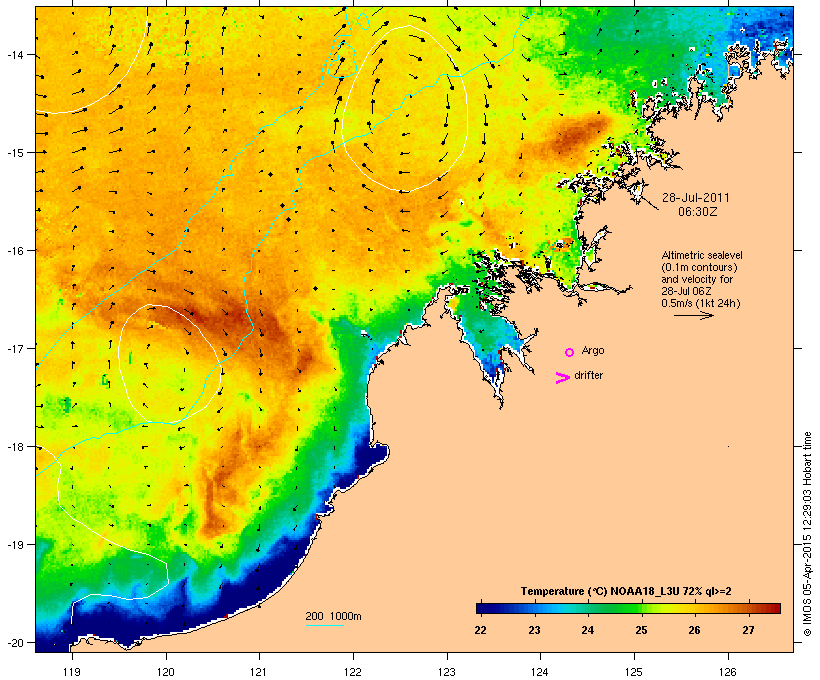This screenshot has height=680, width=820.
Task: Click the '(0.1m contours)' text
Action: 699,267
